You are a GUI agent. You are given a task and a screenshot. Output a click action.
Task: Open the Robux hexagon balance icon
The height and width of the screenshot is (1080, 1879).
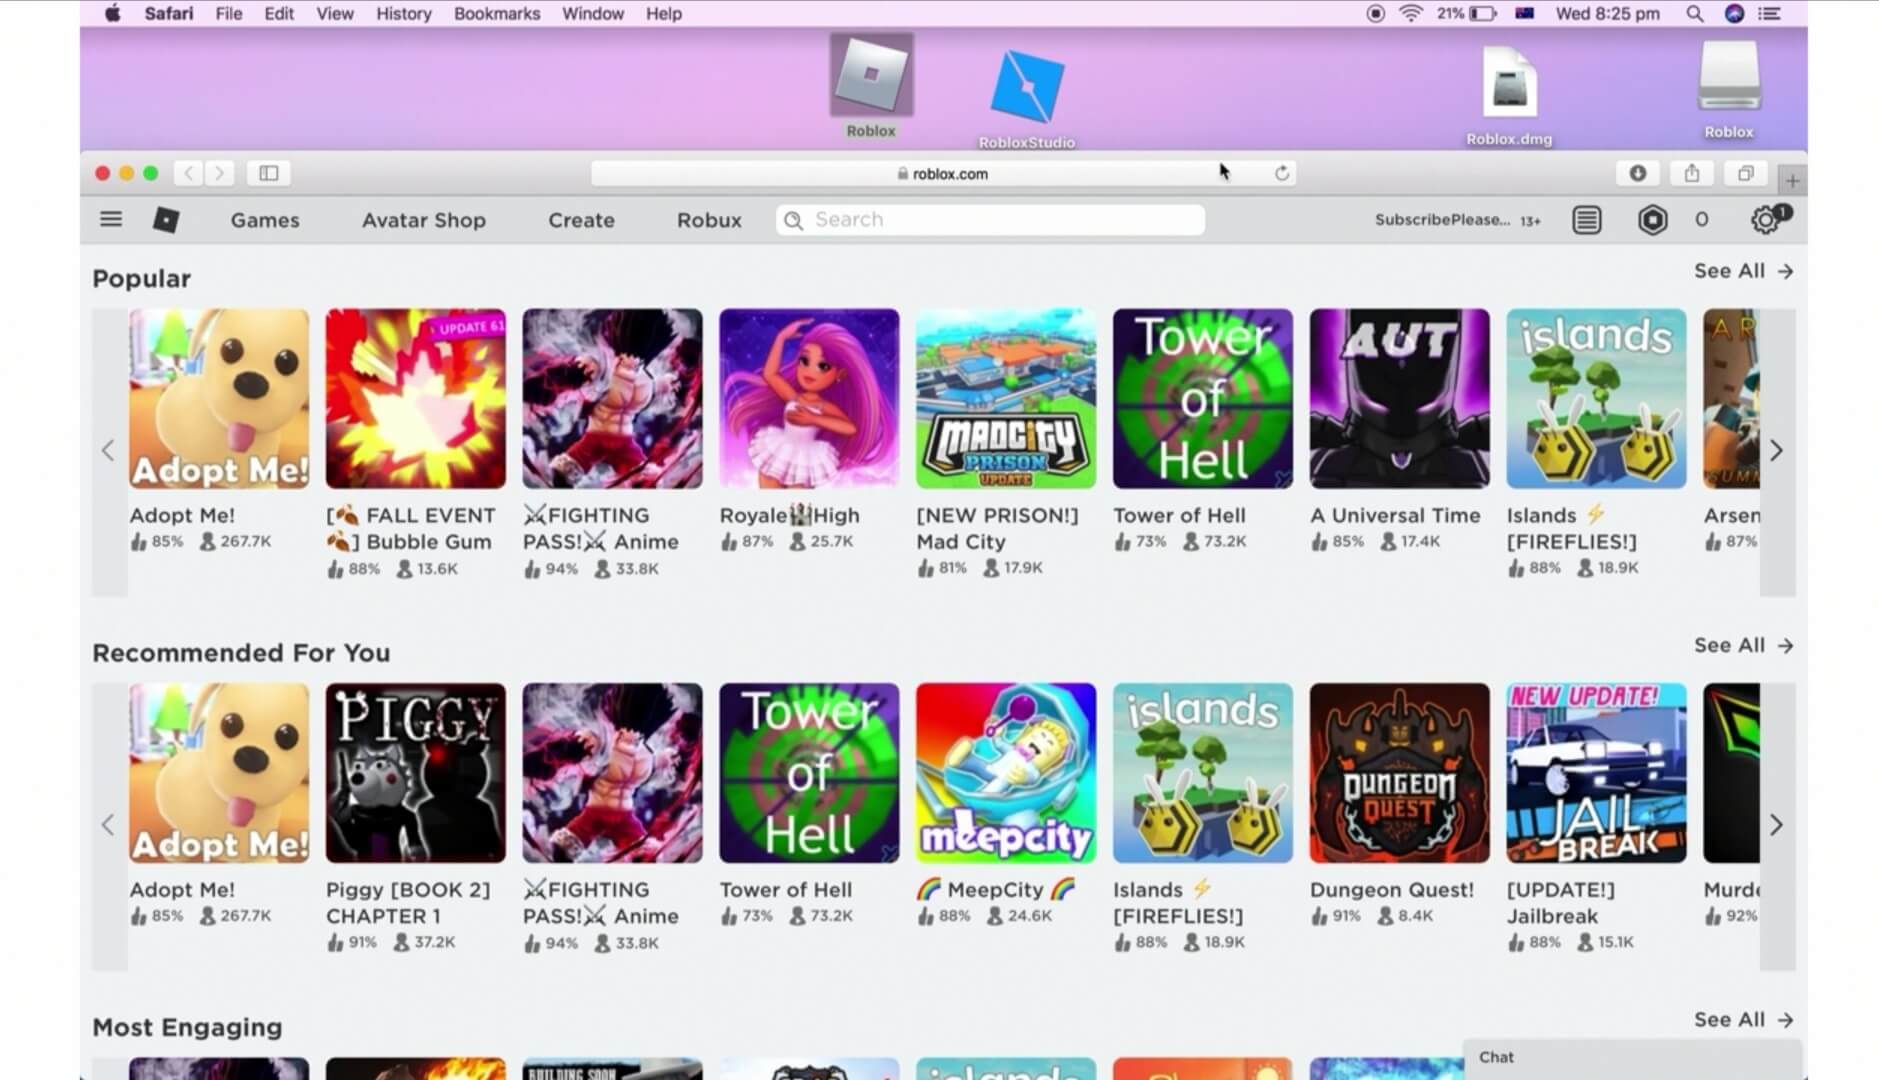click(x=1653, y=220)
